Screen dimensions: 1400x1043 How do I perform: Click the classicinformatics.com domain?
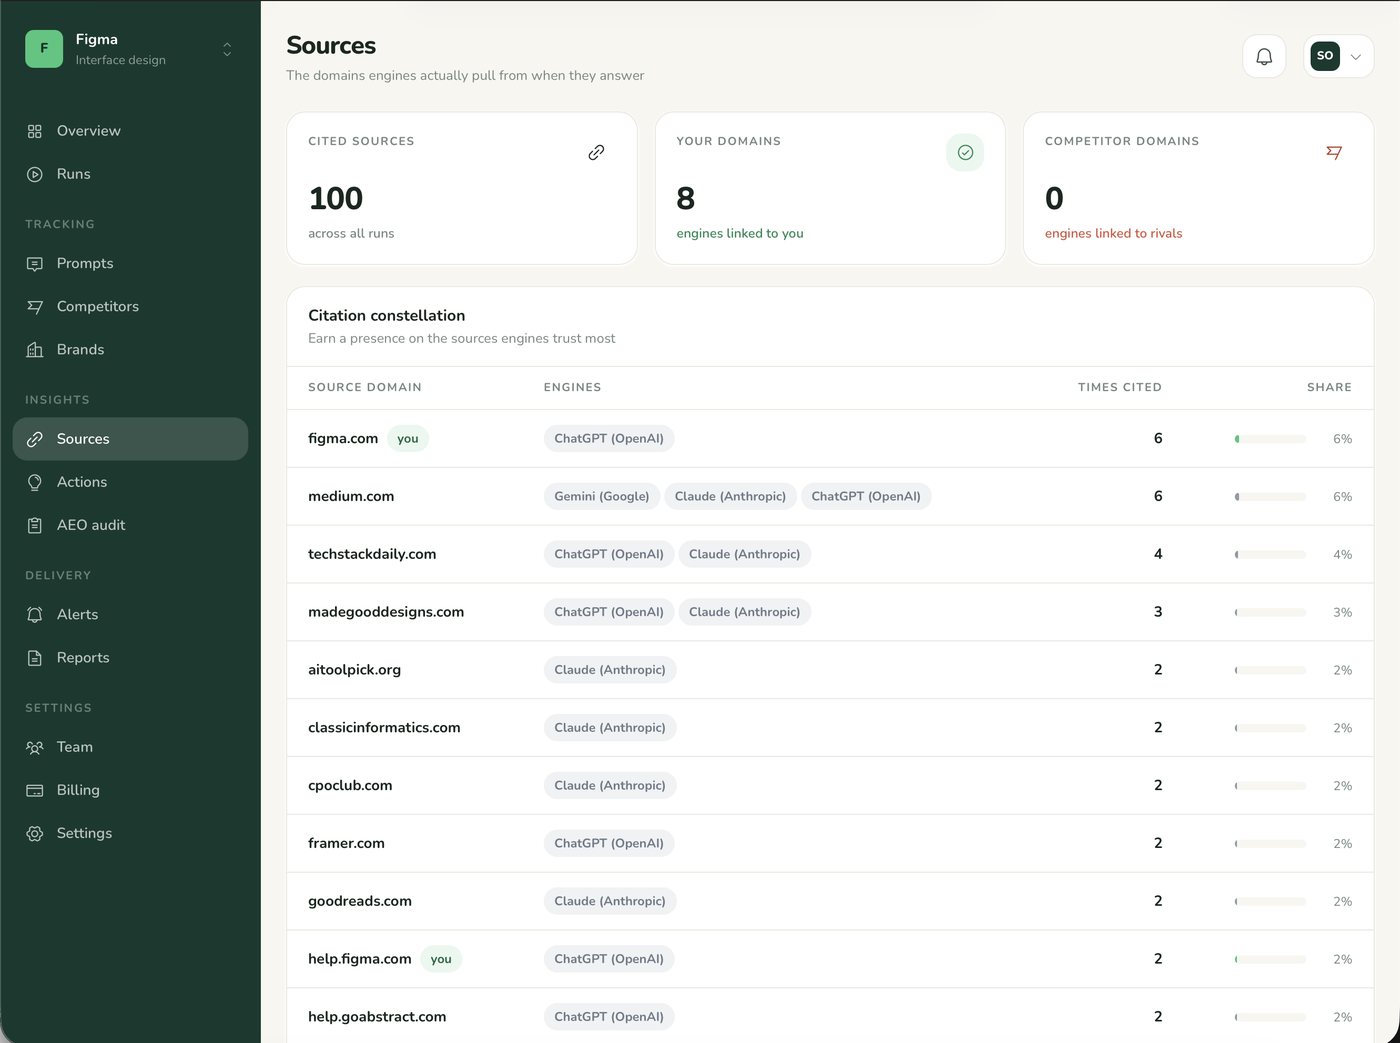[384, 728]
